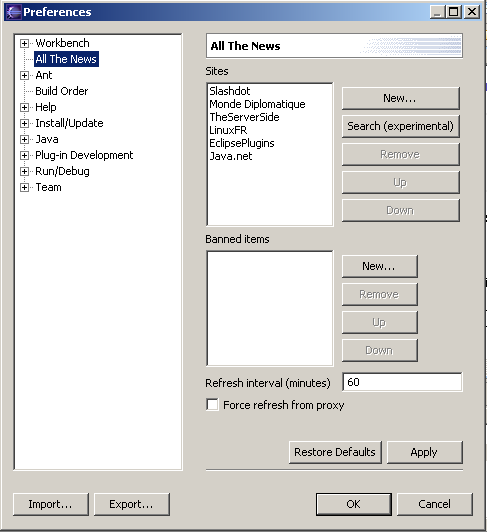This screenshot has height=532, width=487.
Task: Select All The News preference page
Action: point(66,59)
